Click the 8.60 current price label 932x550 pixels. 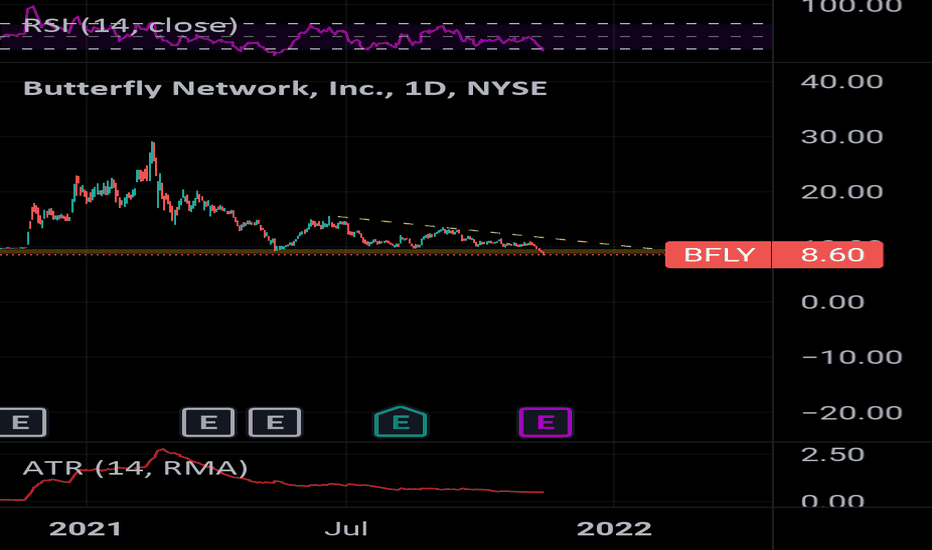coord(827,254)
